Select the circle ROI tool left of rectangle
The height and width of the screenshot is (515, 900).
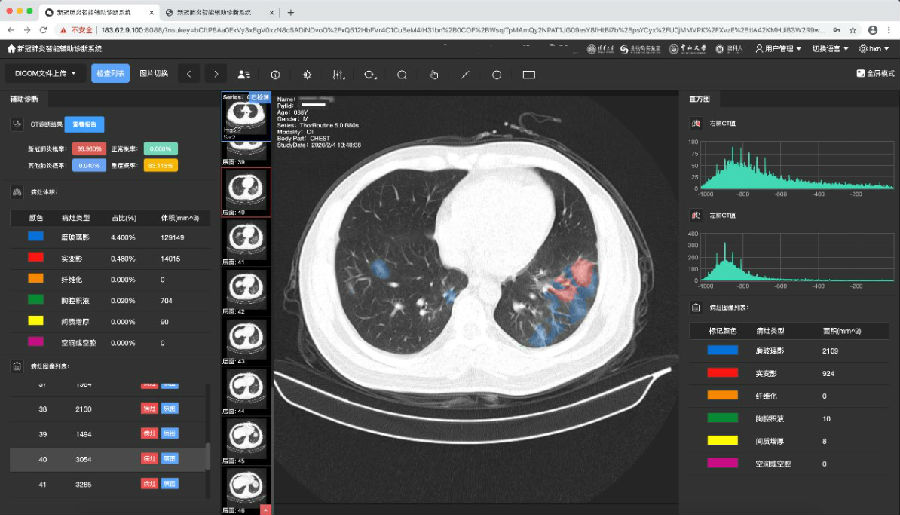pyautogui.click(x=497, y=74)
